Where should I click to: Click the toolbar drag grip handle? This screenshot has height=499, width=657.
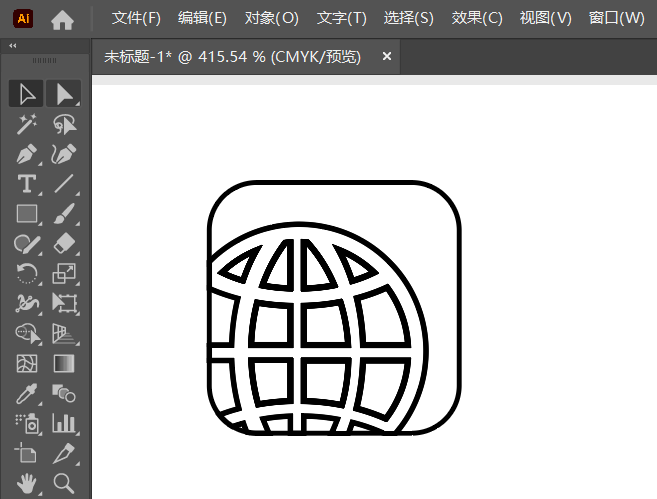pos(44,60)
